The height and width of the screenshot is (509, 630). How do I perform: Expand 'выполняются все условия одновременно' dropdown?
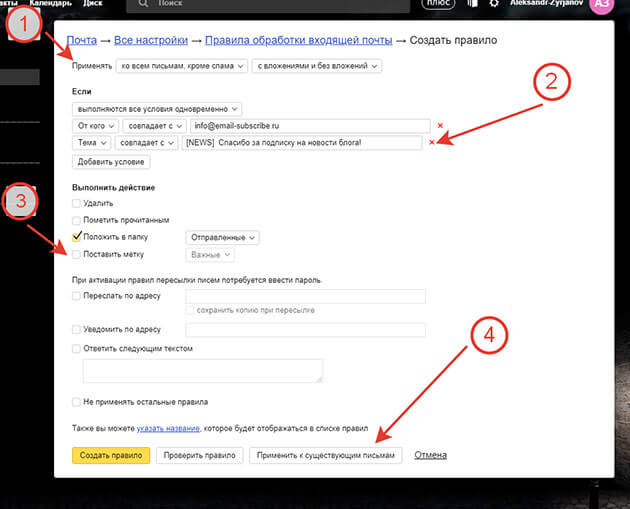point(157,109)
